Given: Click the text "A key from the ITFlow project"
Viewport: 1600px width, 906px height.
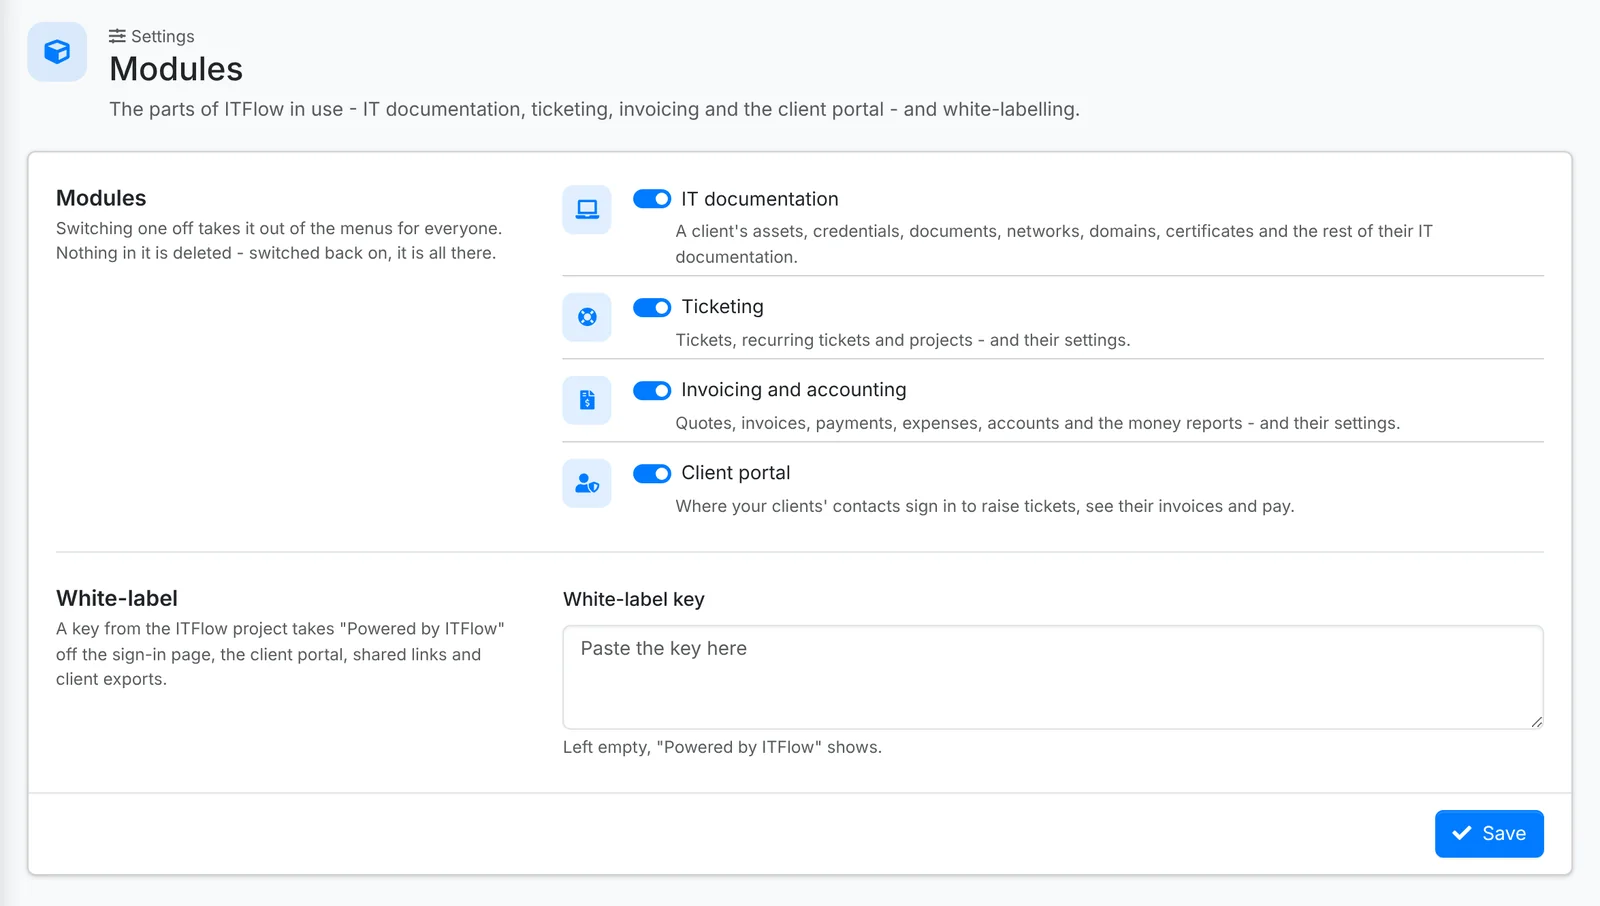Looking at the screenshot, I should (280, 654).
